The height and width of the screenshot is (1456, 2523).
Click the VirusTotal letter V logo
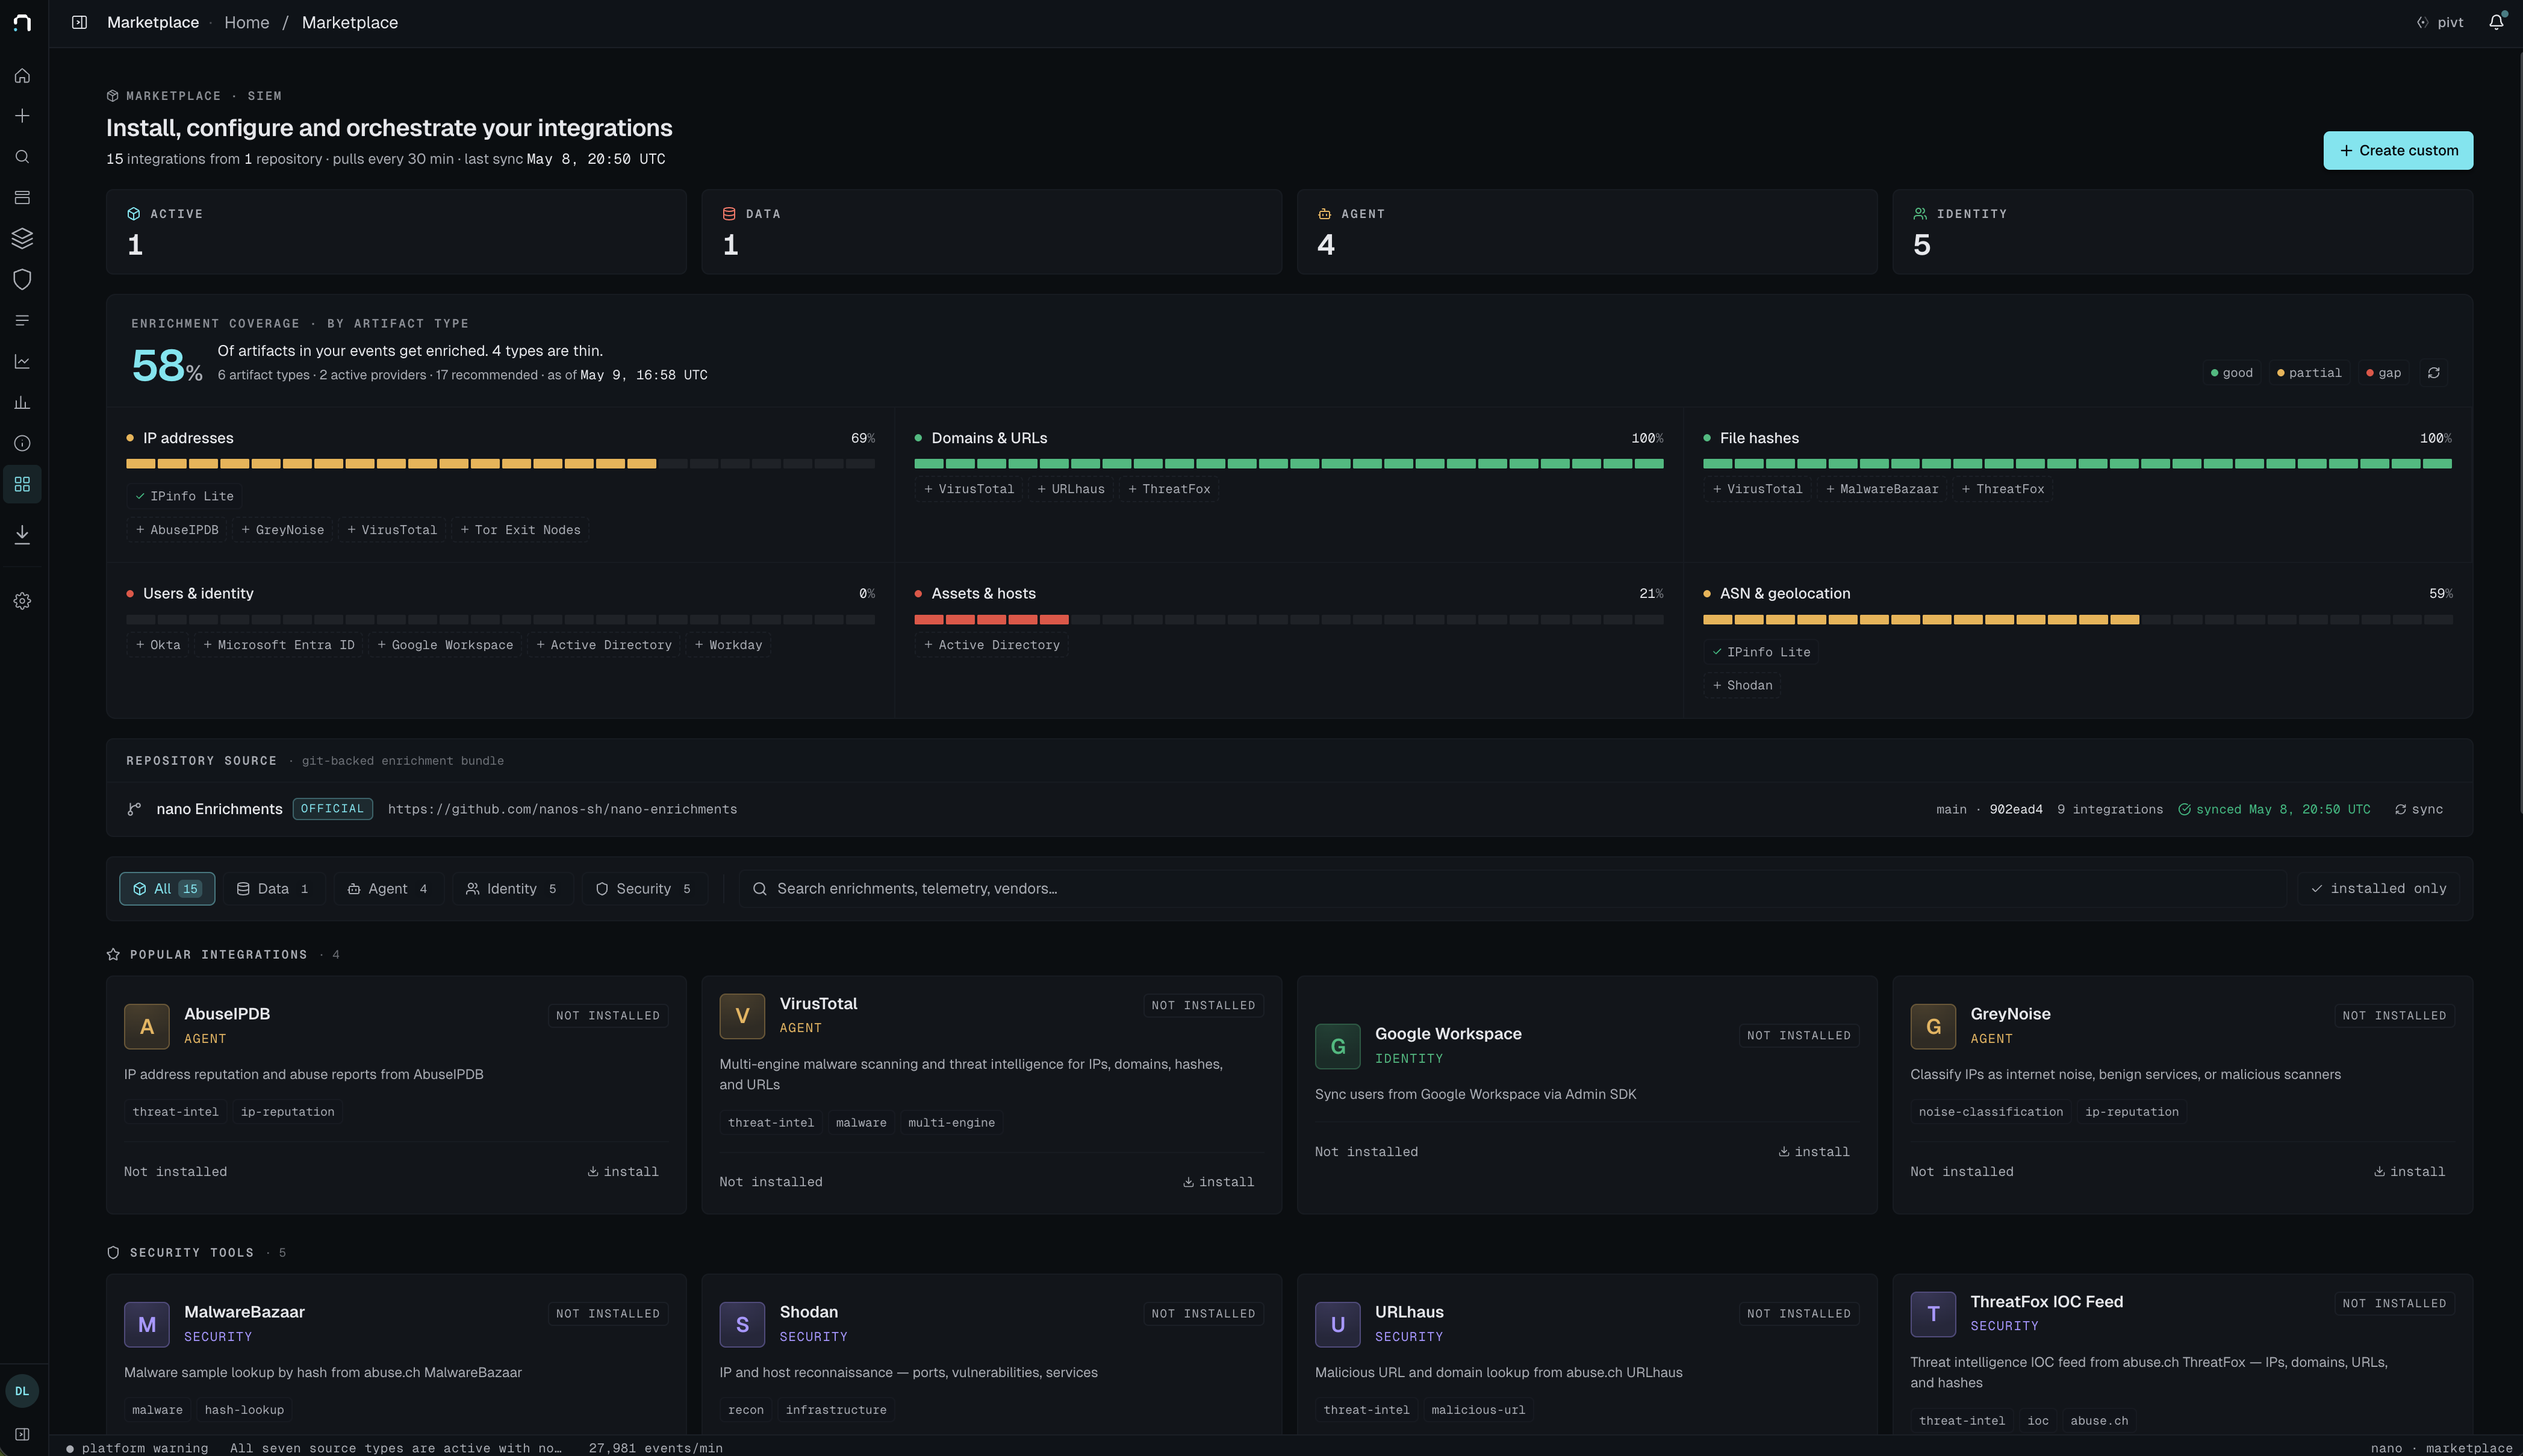(742, 1016)
